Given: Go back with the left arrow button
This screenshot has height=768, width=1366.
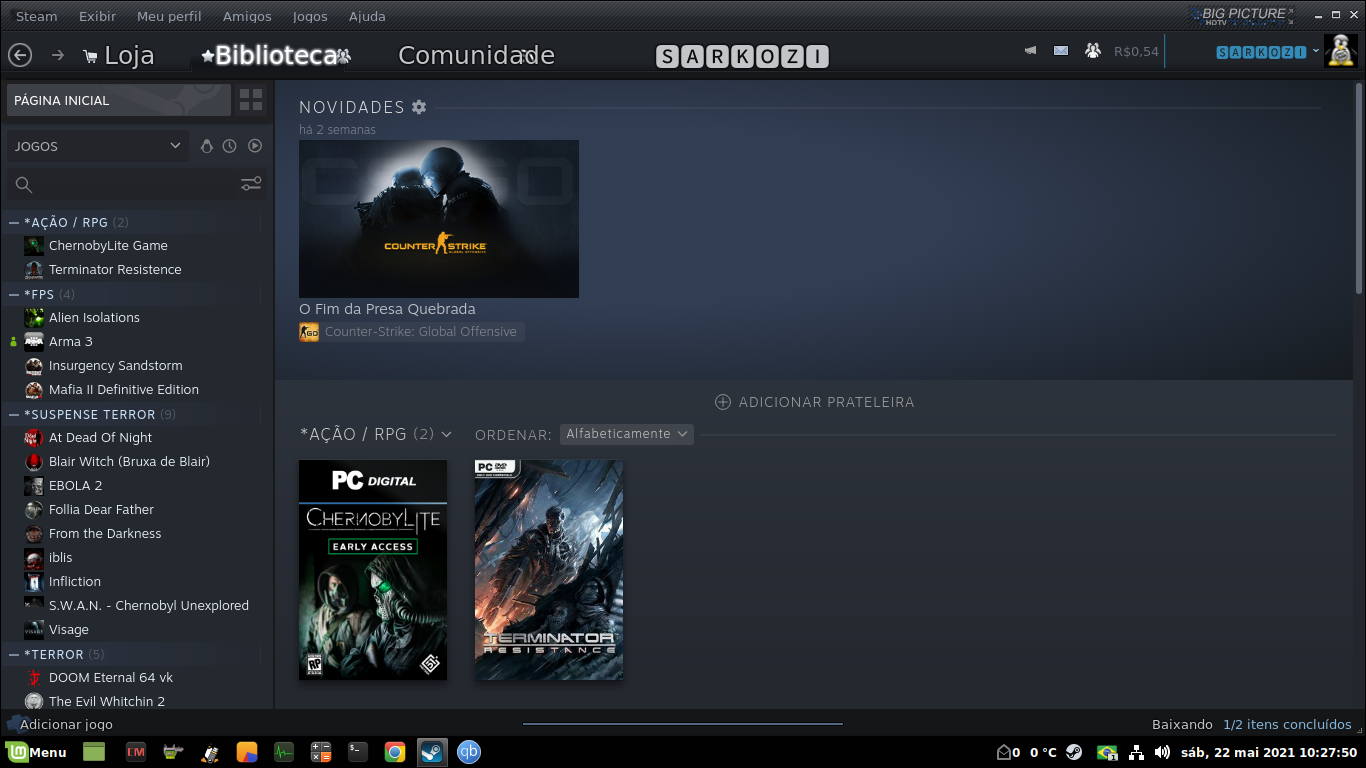Looking at the screenshot, I should [20, 55].
